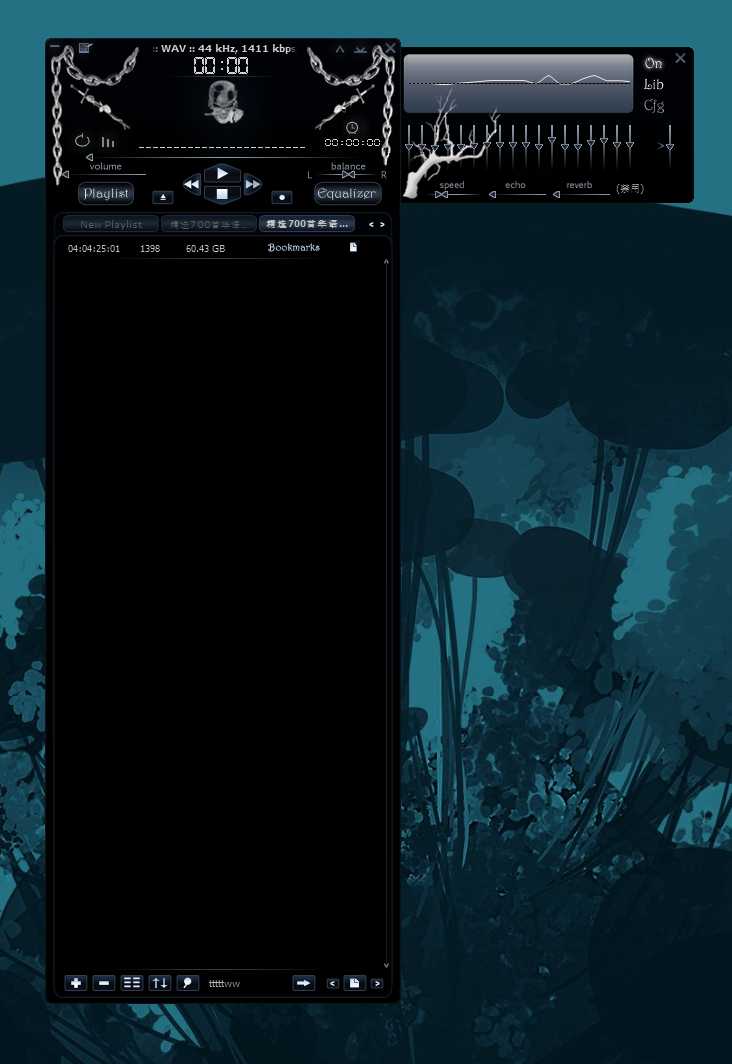This screenshot has width=732, height=1064.
Task: Open the playlist misc list-view button
Action: [x=132, y=983]
